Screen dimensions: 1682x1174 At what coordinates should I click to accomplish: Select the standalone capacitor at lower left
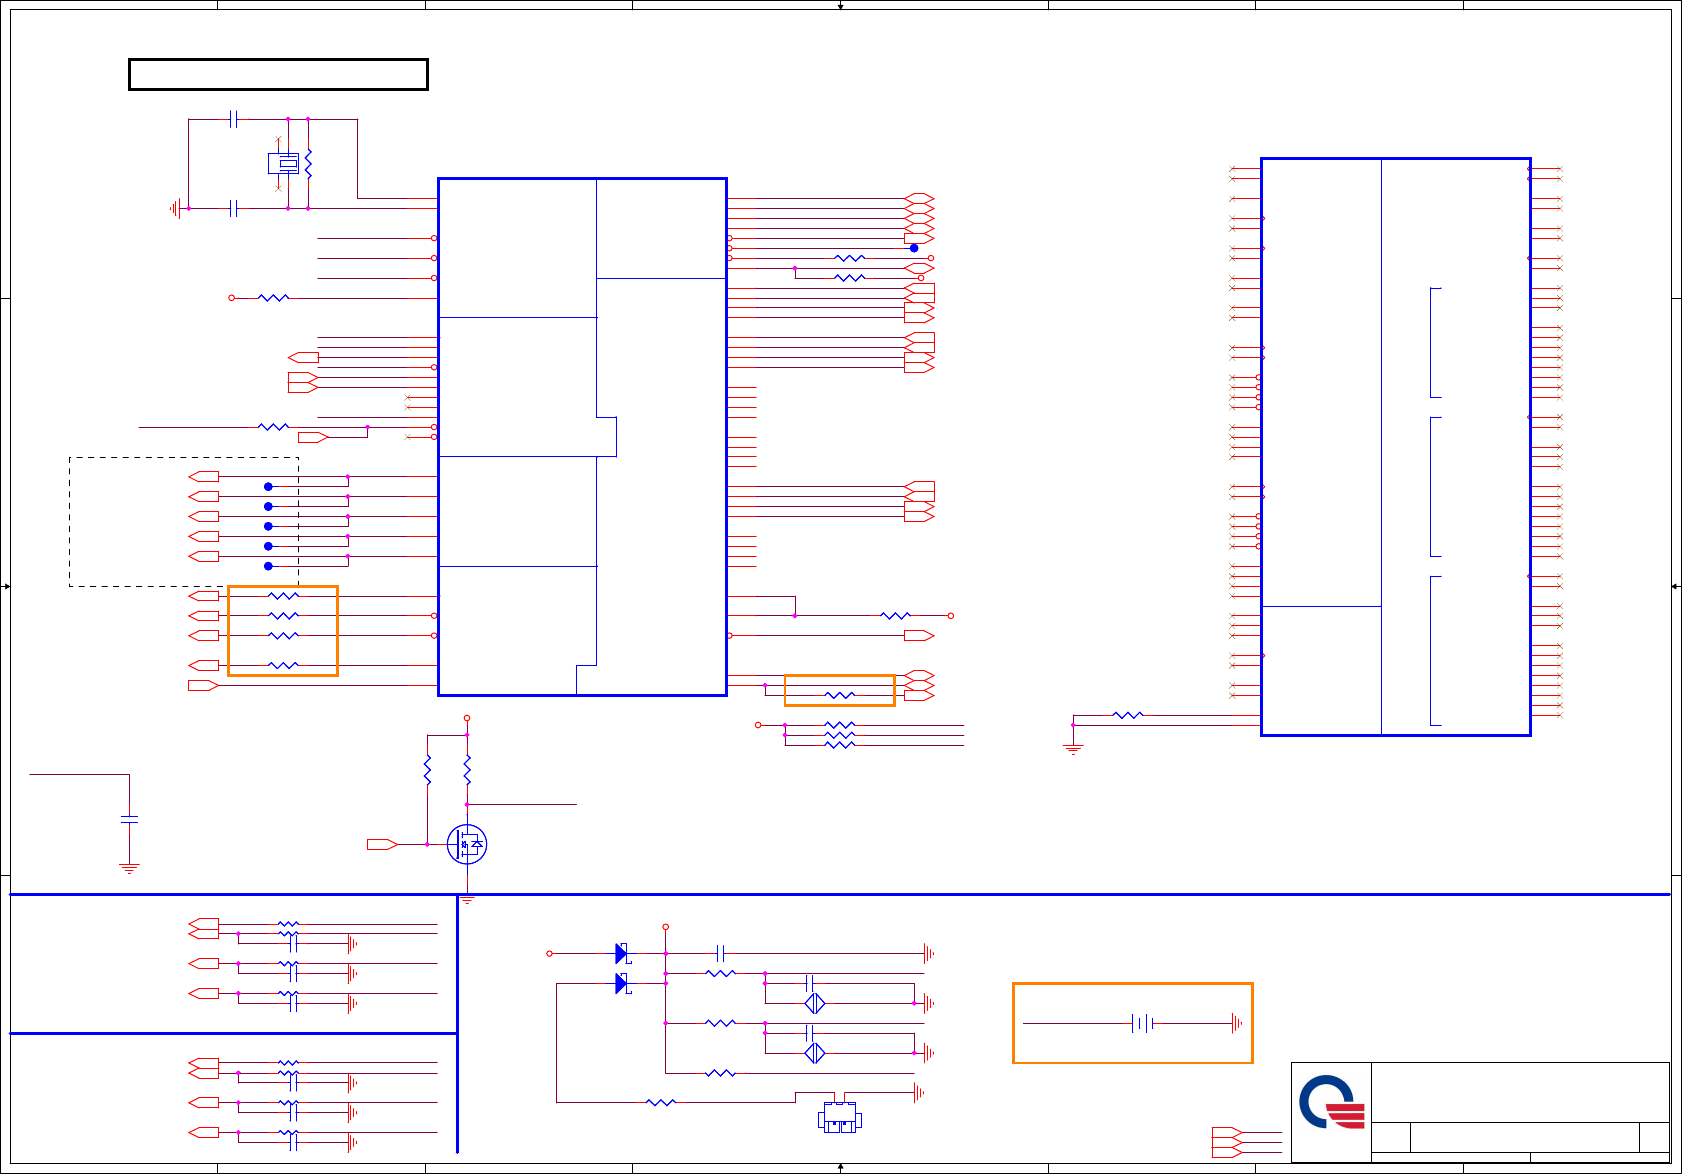(129, 819)
